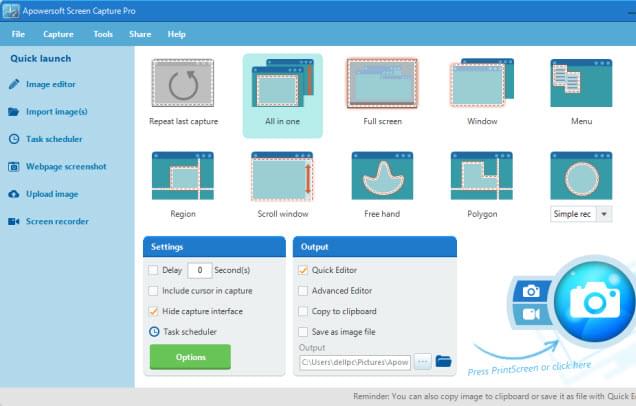Click the green Options button
The width and height of the screenshot is (636, 406).
[x=190, y=357]
